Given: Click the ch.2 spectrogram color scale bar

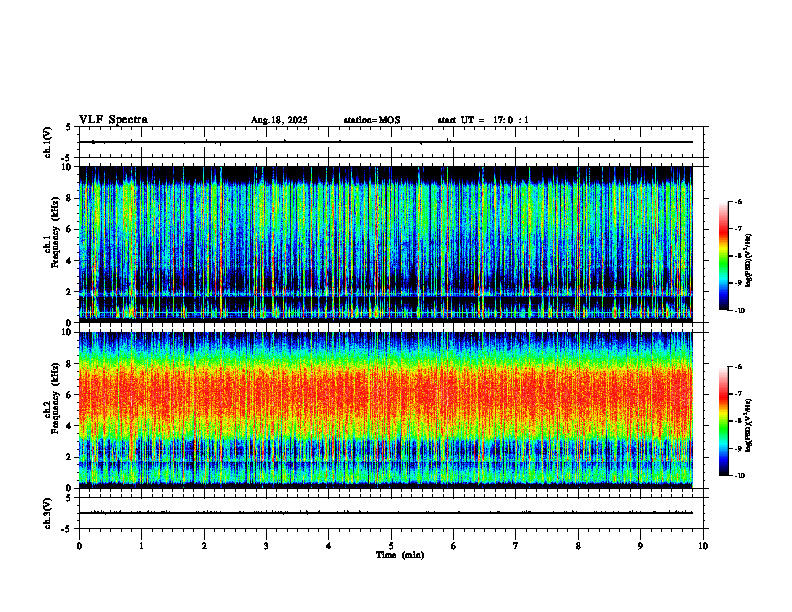Looking at the screenshot, I should tap(723, 421).
